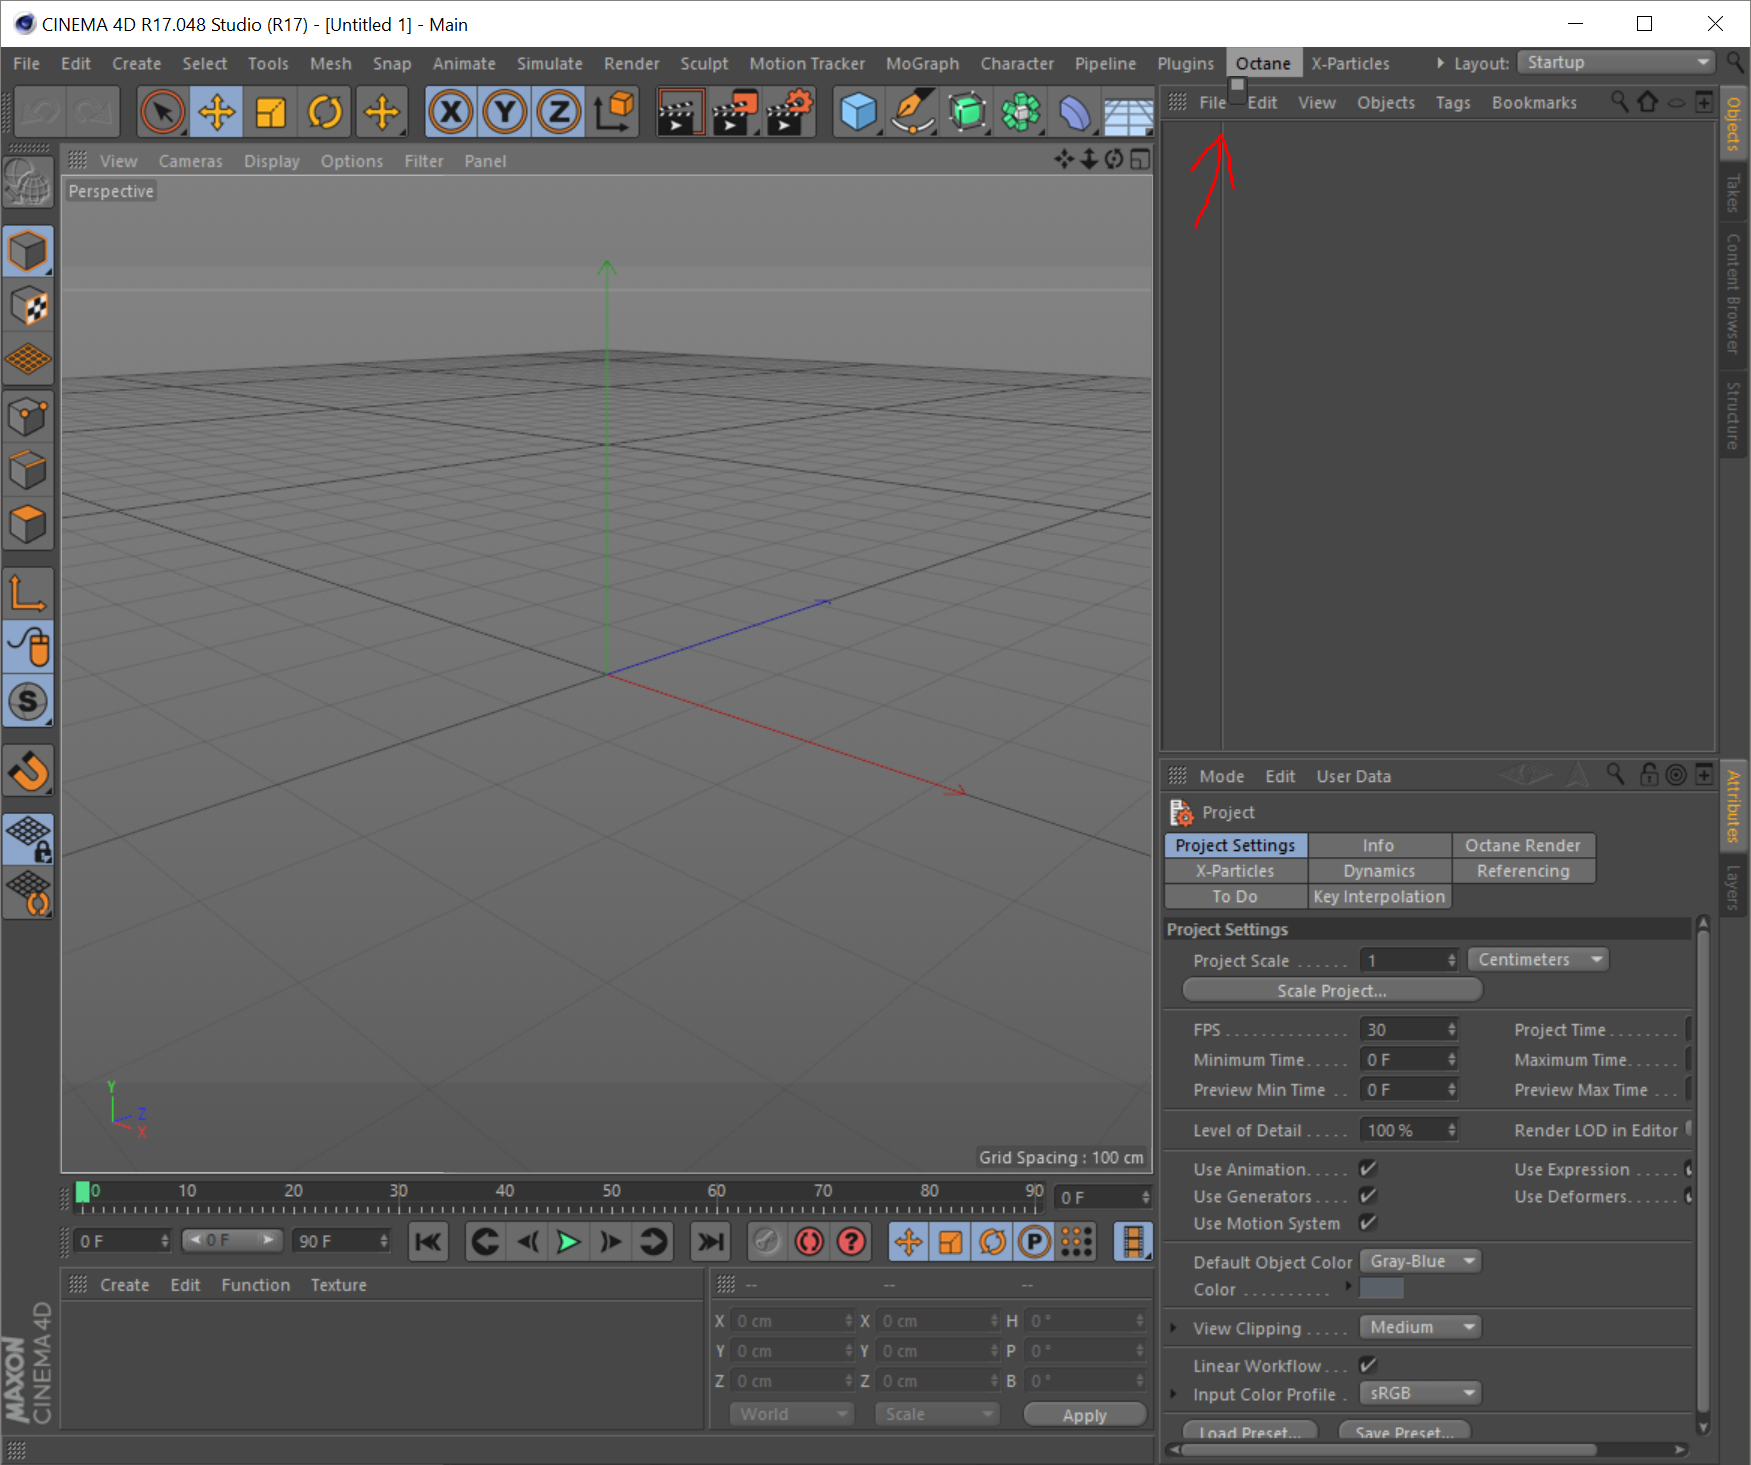Switch to the Dynamics tab

(x=1379, y=871)
